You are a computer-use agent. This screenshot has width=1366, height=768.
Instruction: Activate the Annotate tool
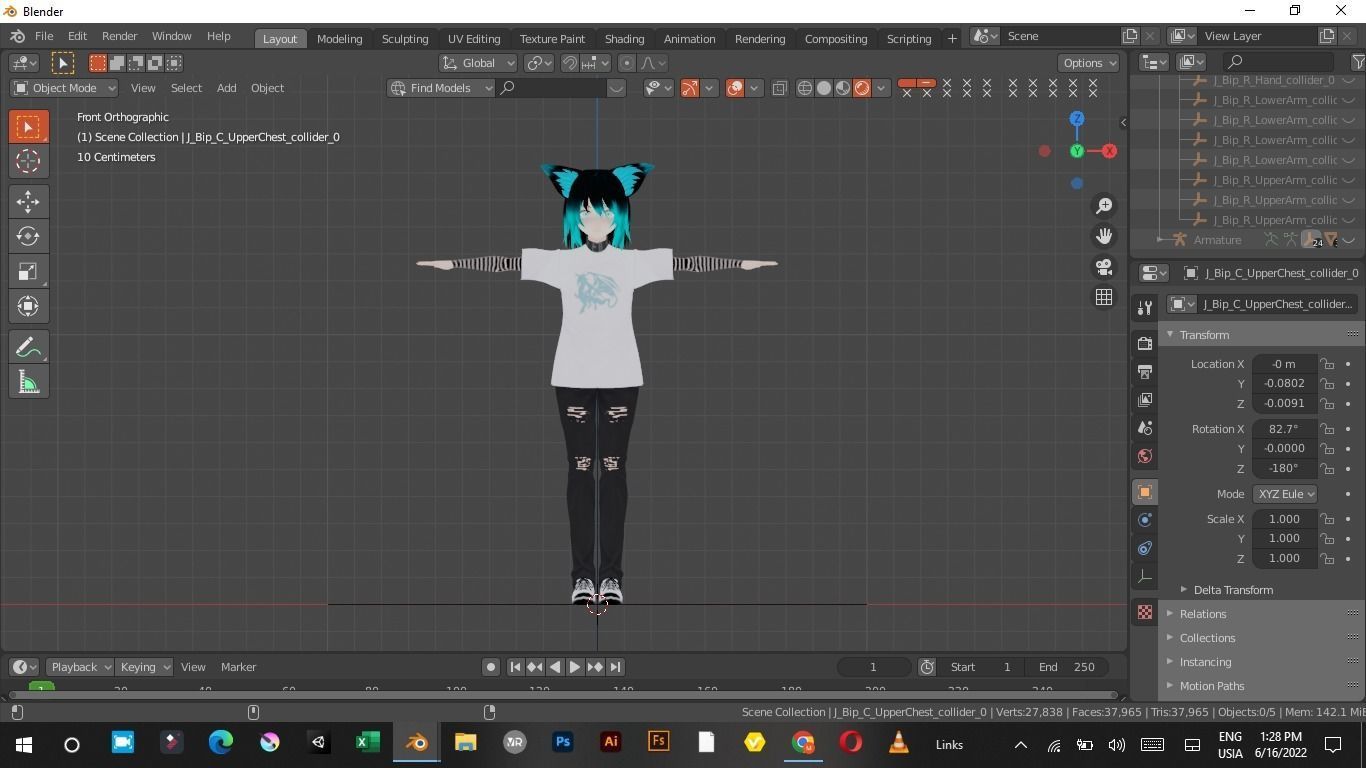click(28, 346)
